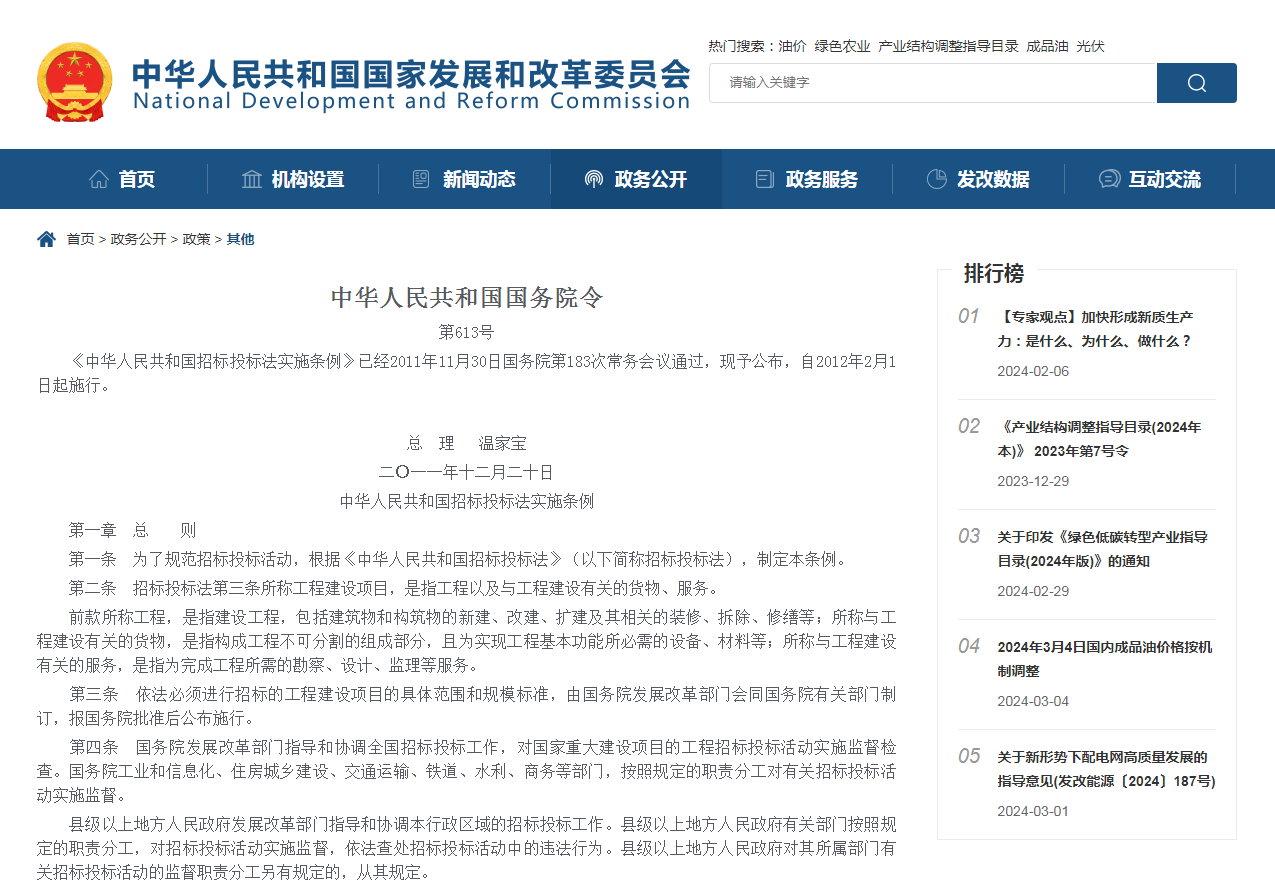Open the 政务公开 navigation menu item
The image size is (1275, 890).
[636, 179]
